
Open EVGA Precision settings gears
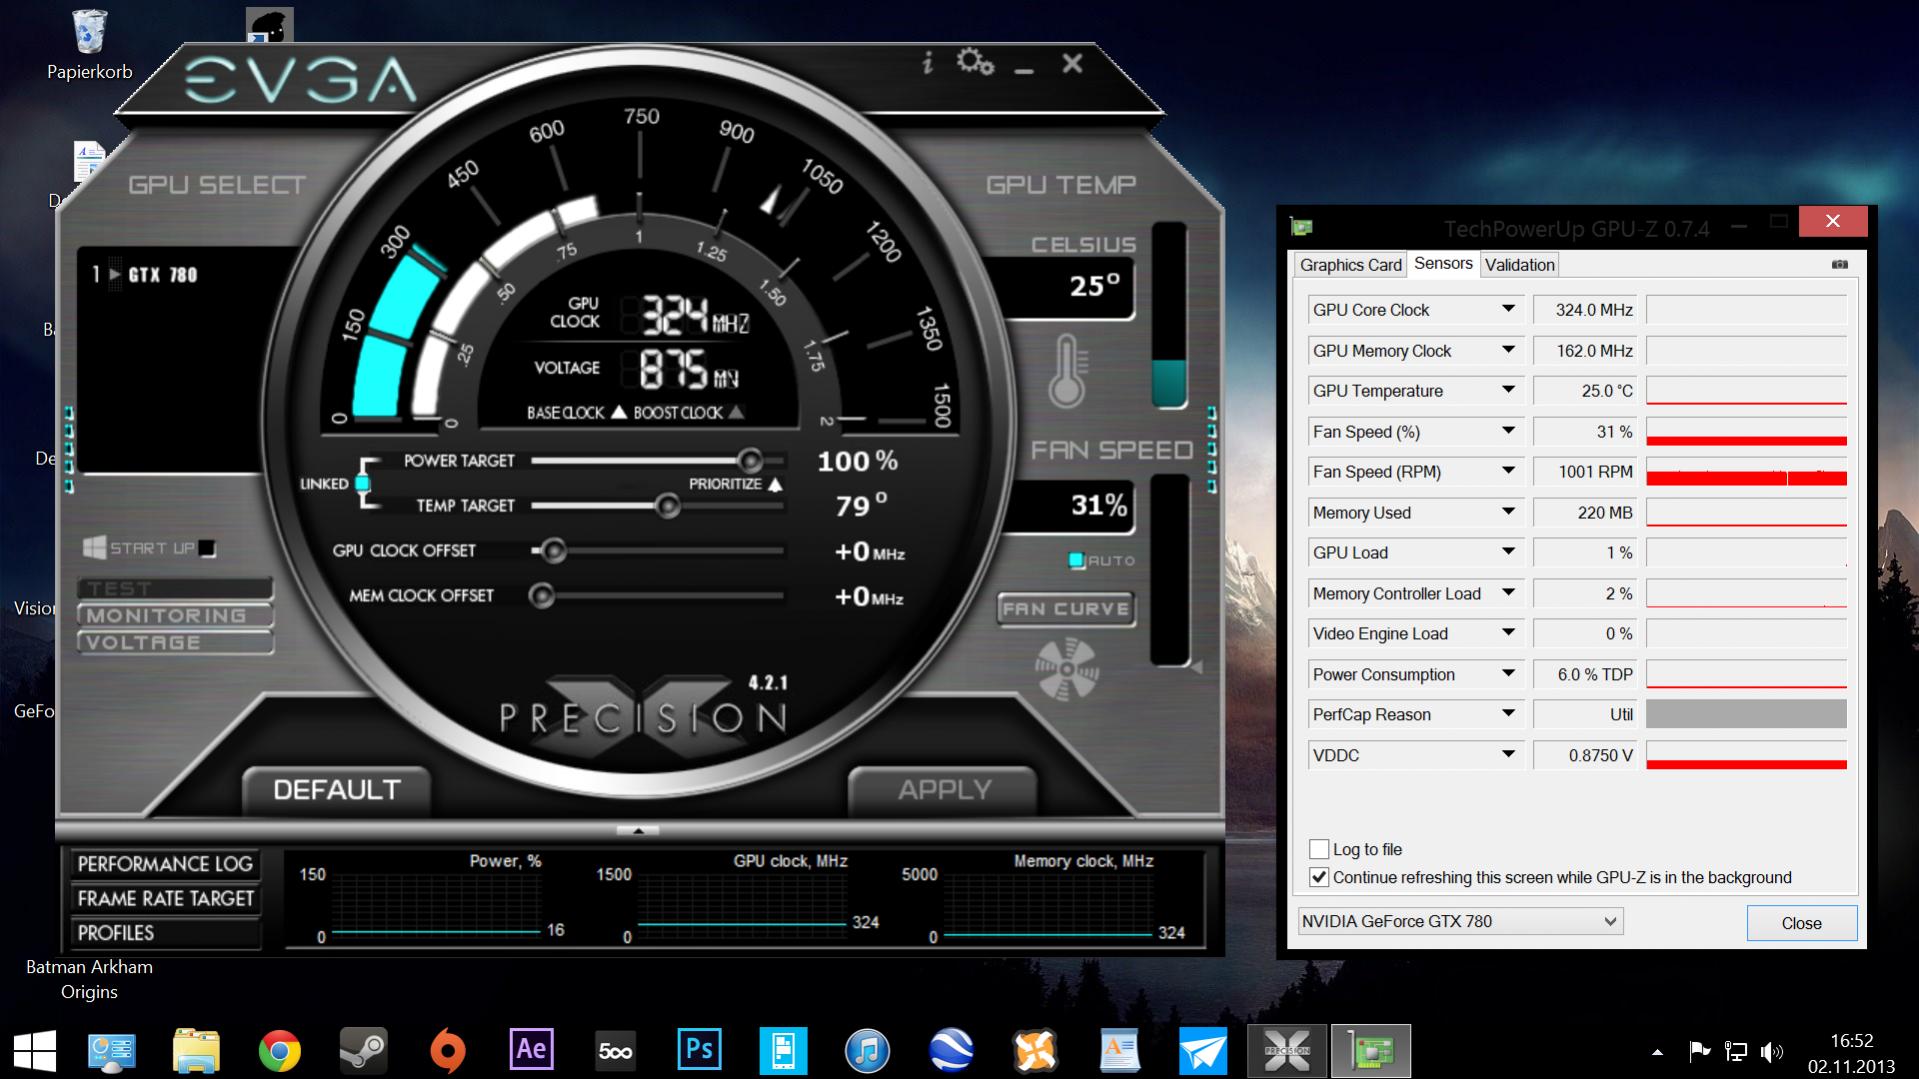(974, 63)
